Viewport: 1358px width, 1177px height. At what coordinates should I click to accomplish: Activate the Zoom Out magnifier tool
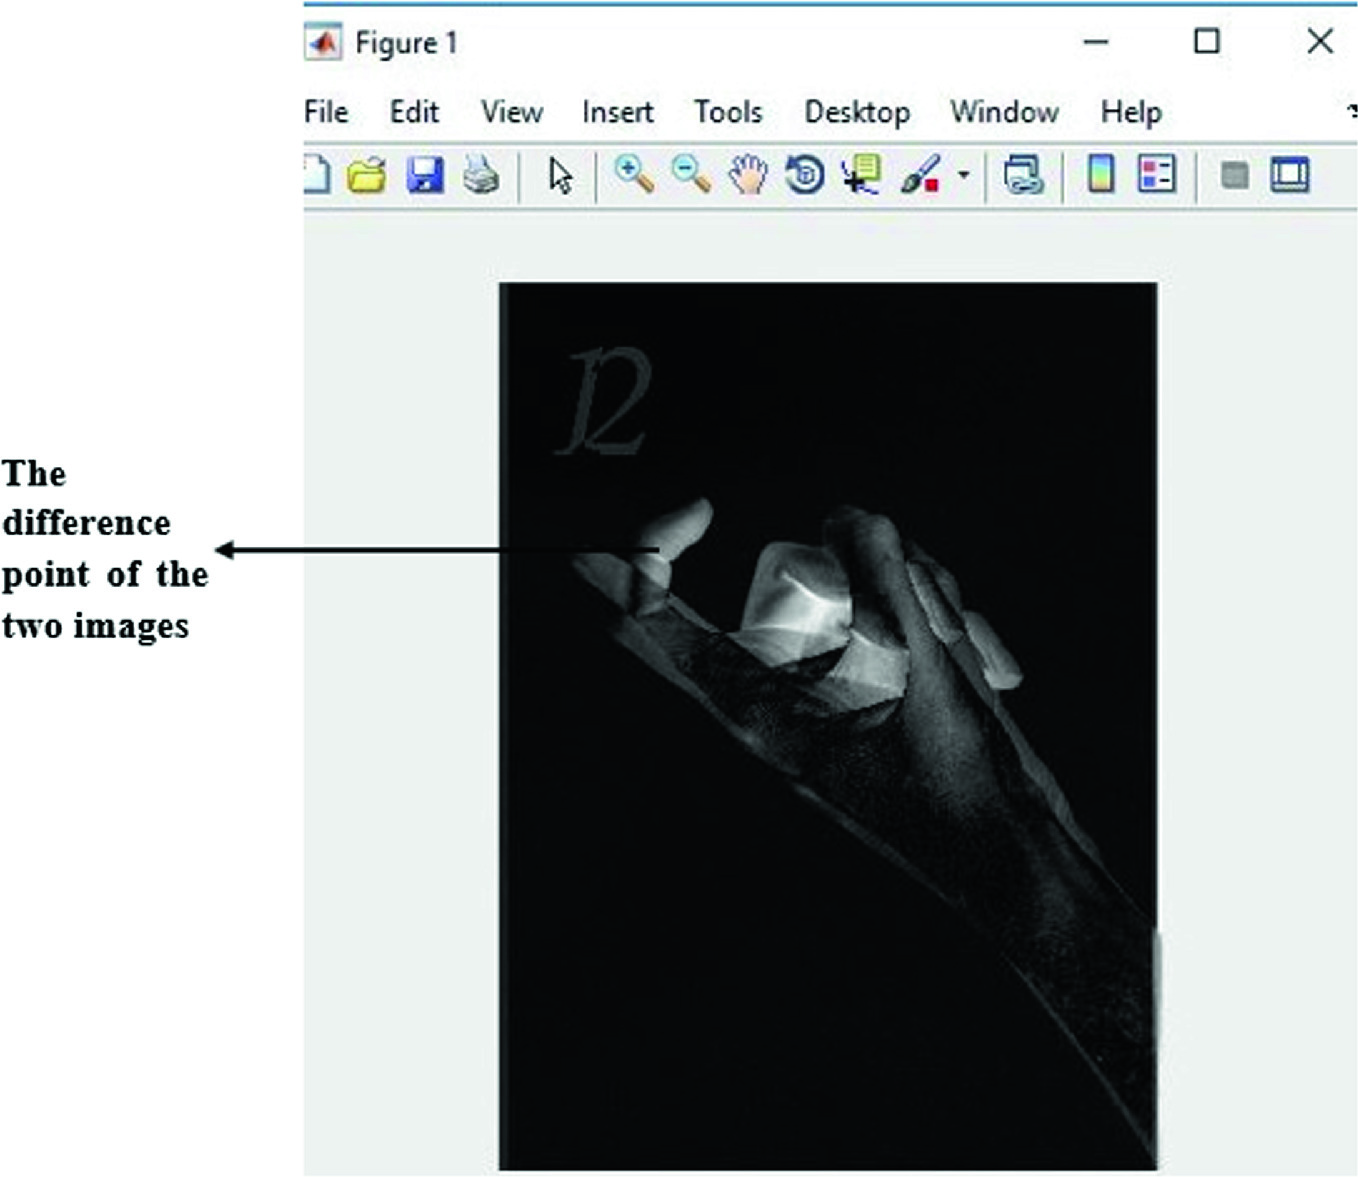[x=691, y=175]
